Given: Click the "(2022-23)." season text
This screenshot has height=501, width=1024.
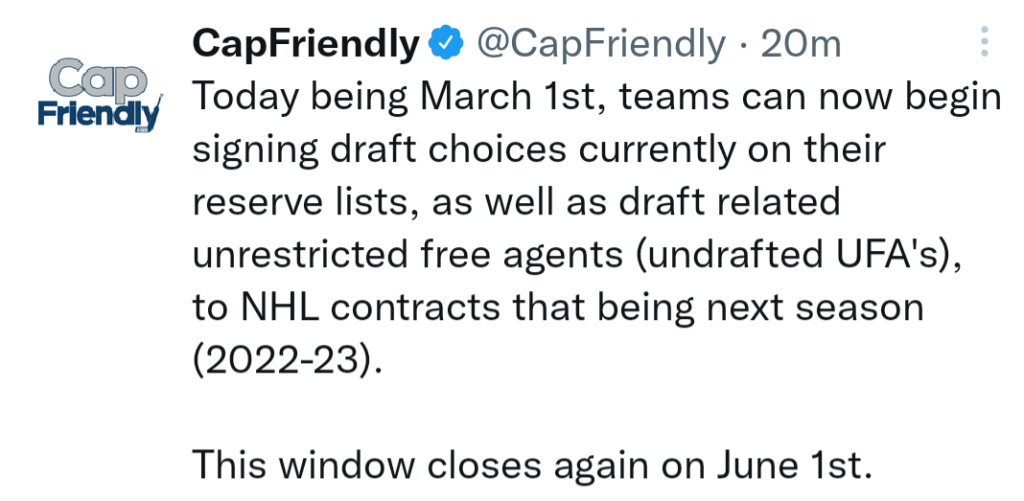Looking at the screenshot, I should click(285, 361).
